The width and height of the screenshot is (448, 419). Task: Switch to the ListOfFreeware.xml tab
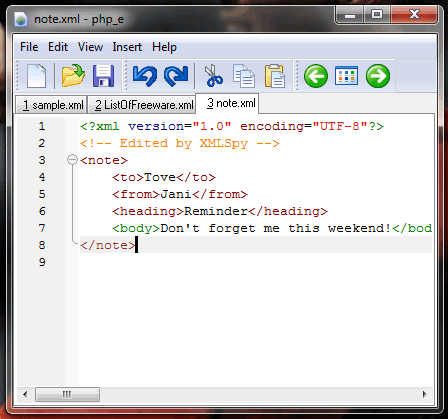[x=142, y=105]
